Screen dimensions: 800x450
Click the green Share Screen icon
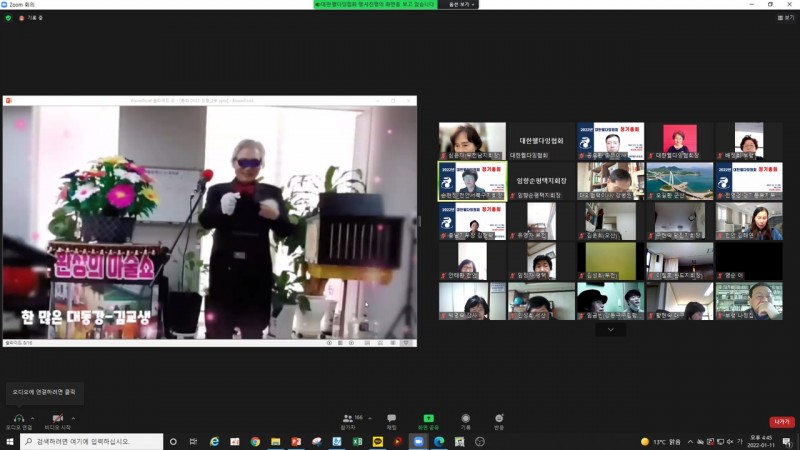click(428, 418)
